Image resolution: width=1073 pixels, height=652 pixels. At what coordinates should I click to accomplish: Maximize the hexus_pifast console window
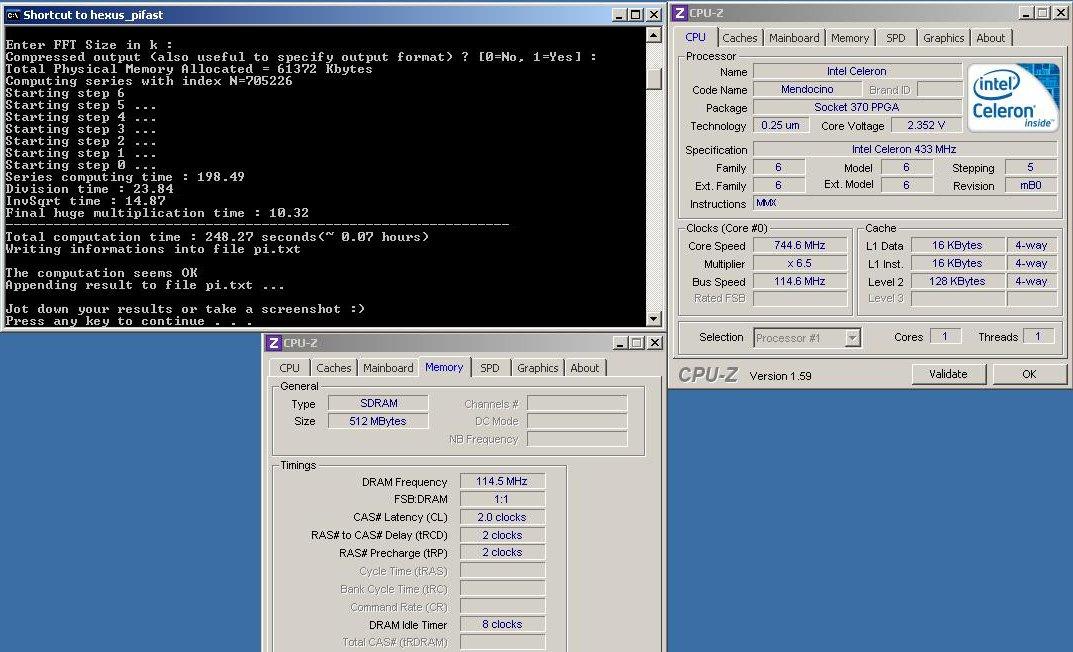[636, 15]
